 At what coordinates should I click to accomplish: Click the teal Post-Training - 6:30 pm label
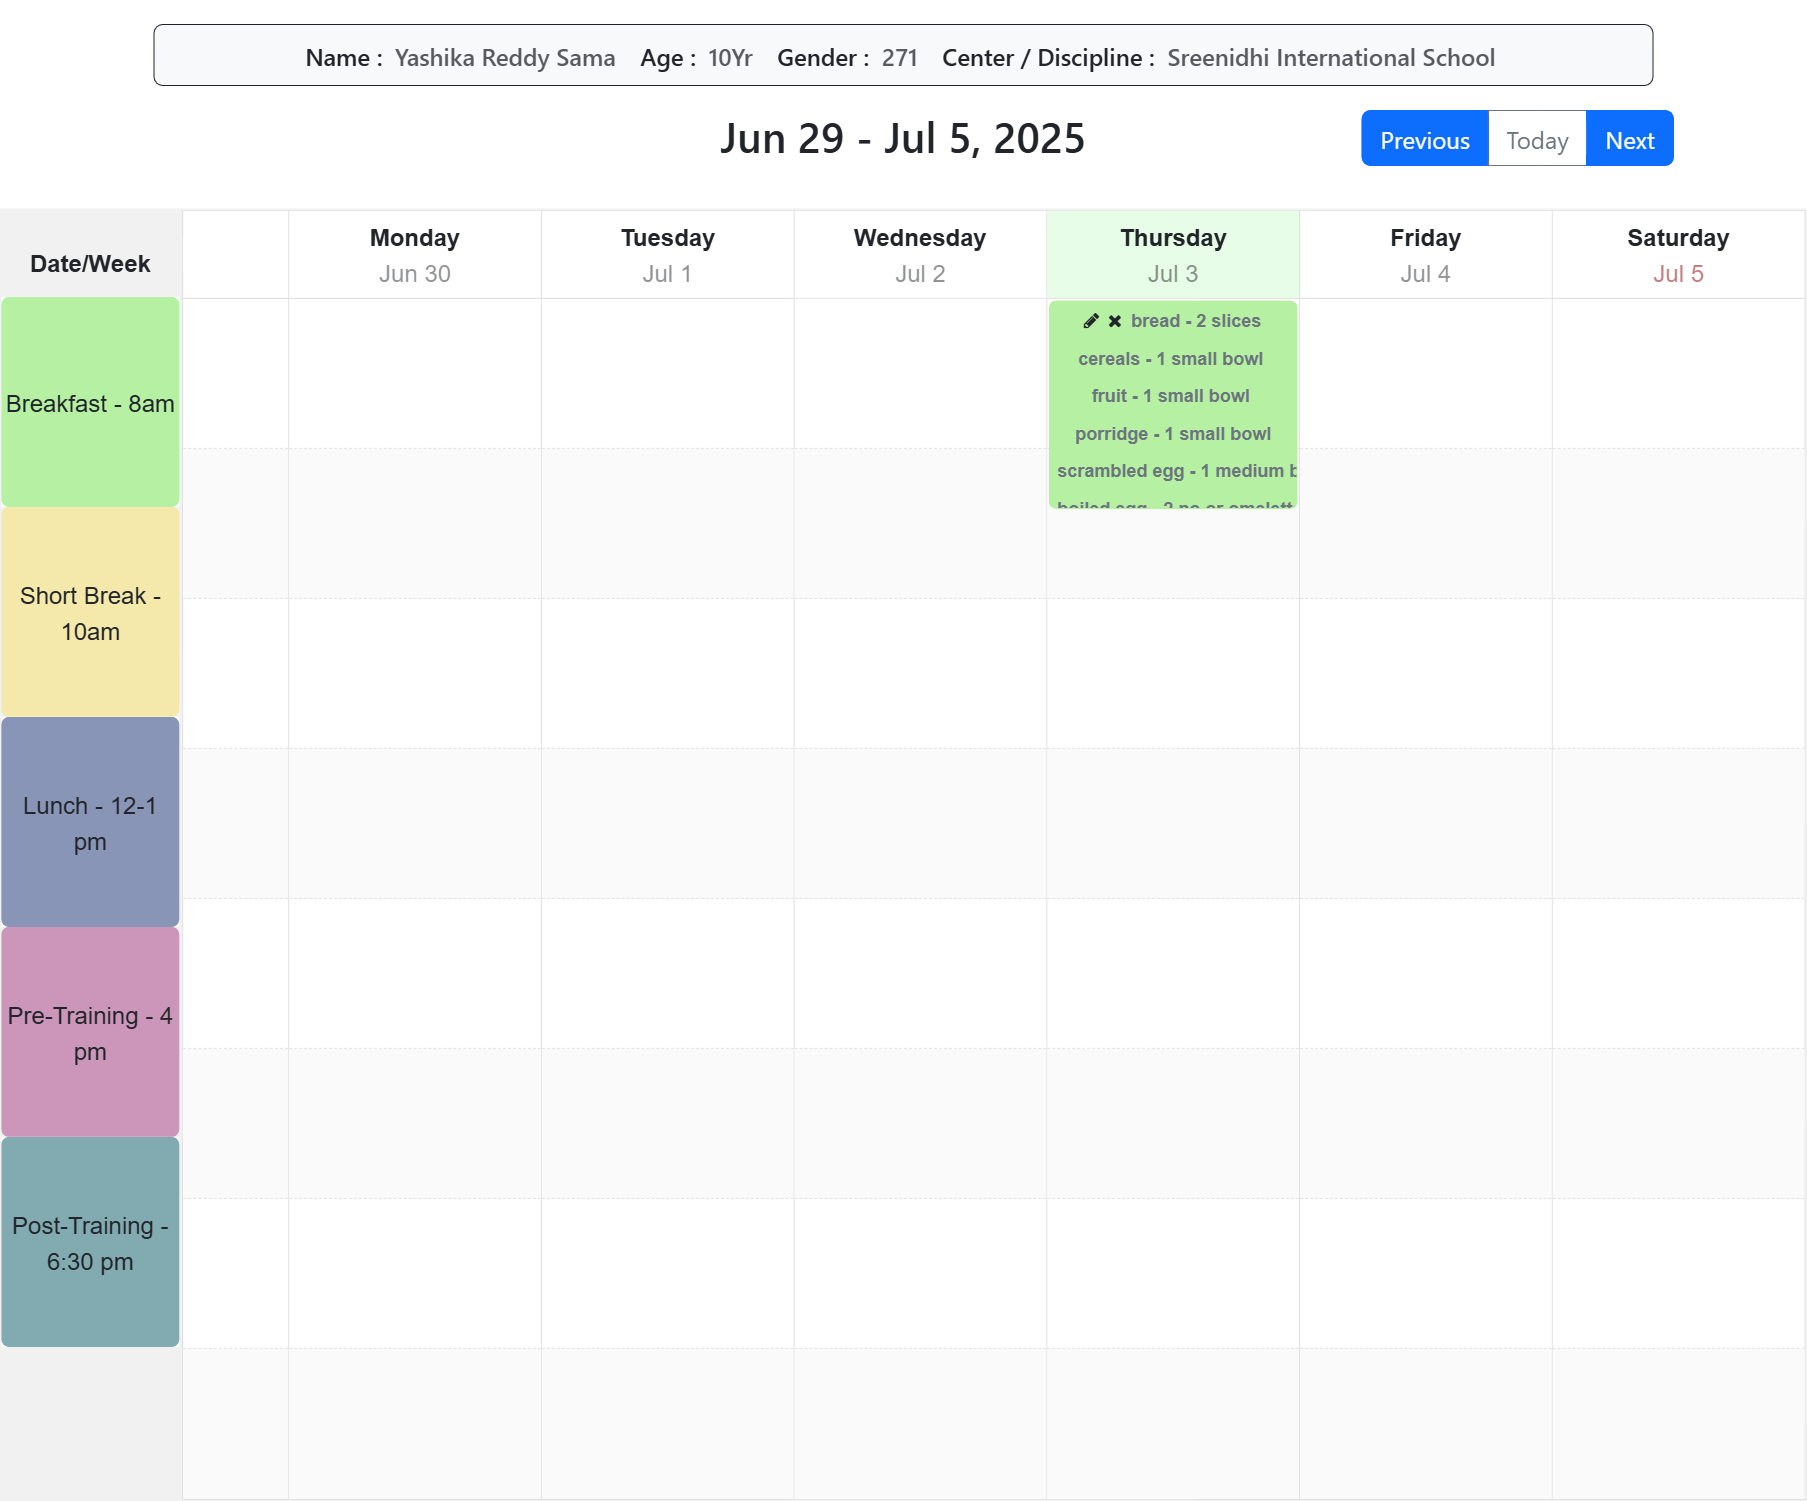[90, 1243]
